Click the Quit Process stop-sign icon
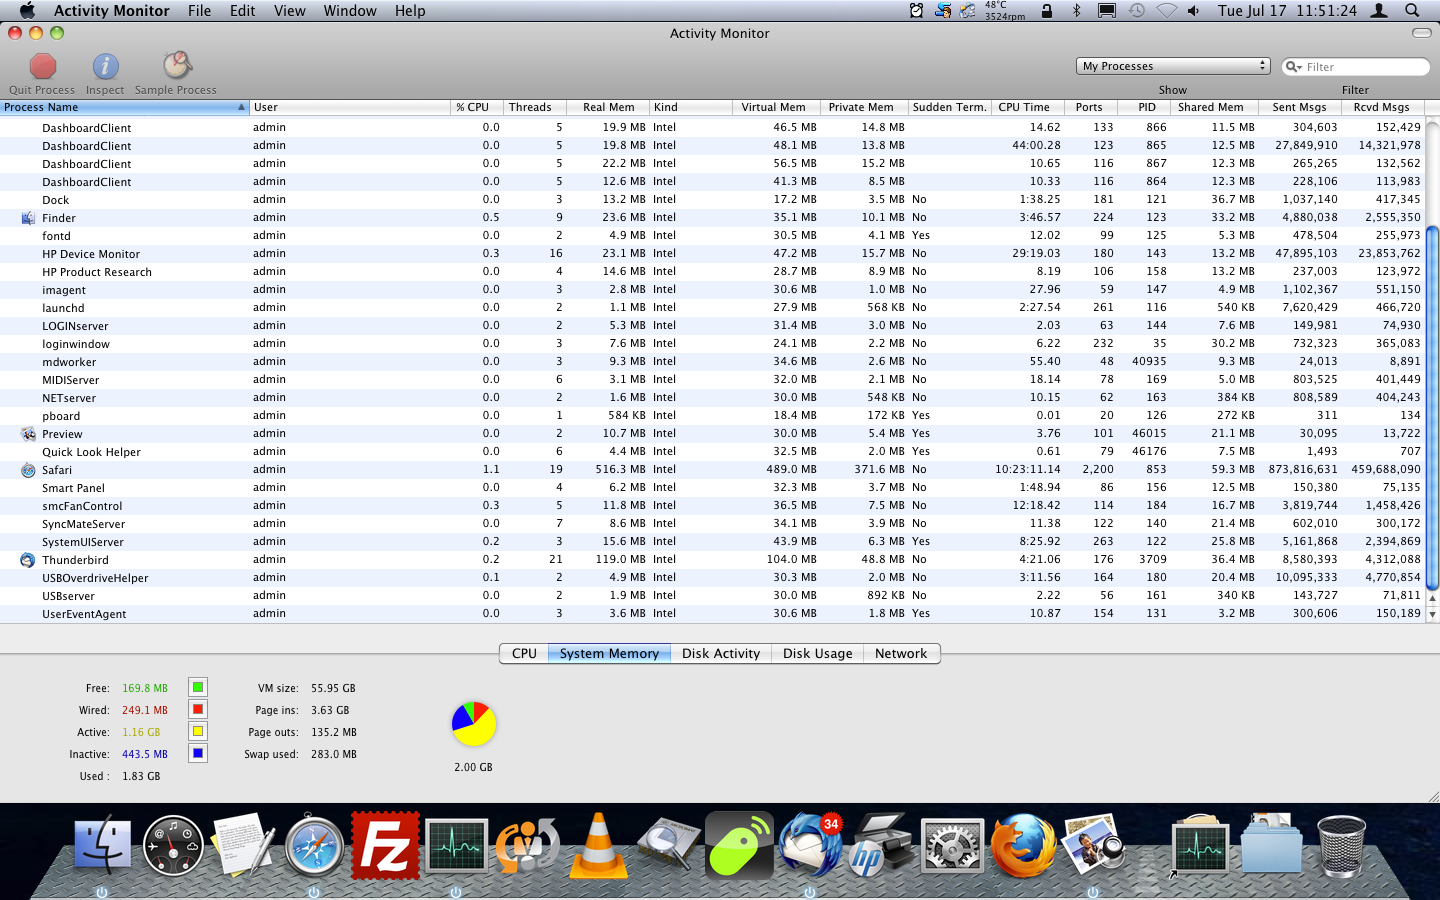Image resolution: width=1440 pixels, height=900 pixels. [42, 66]
